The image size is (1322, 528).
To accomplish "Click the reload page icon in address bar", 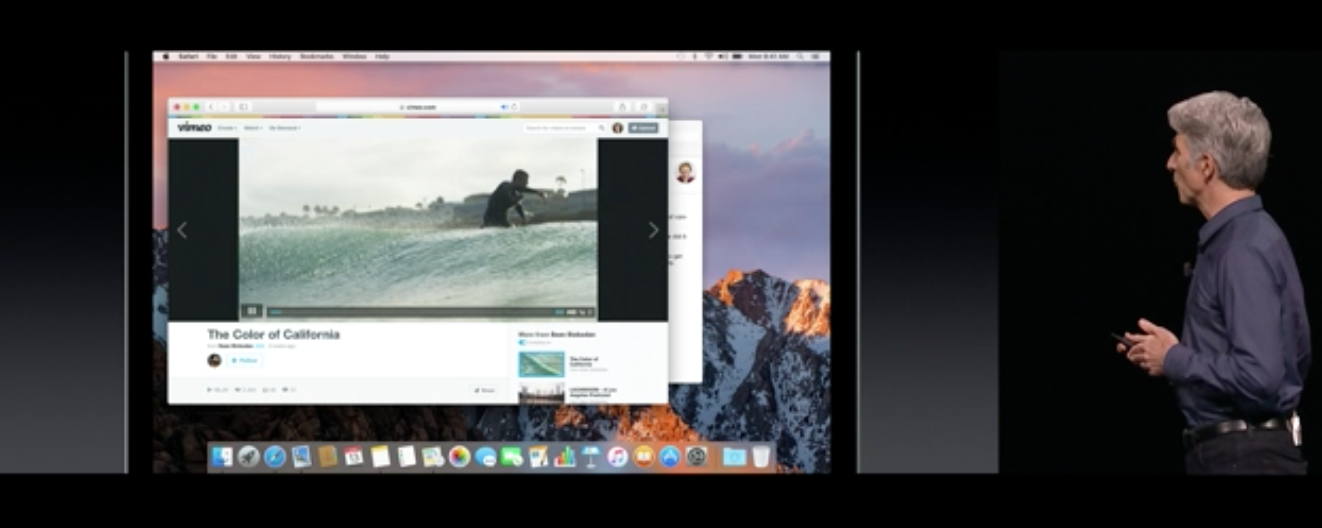I will click(514, 106).
